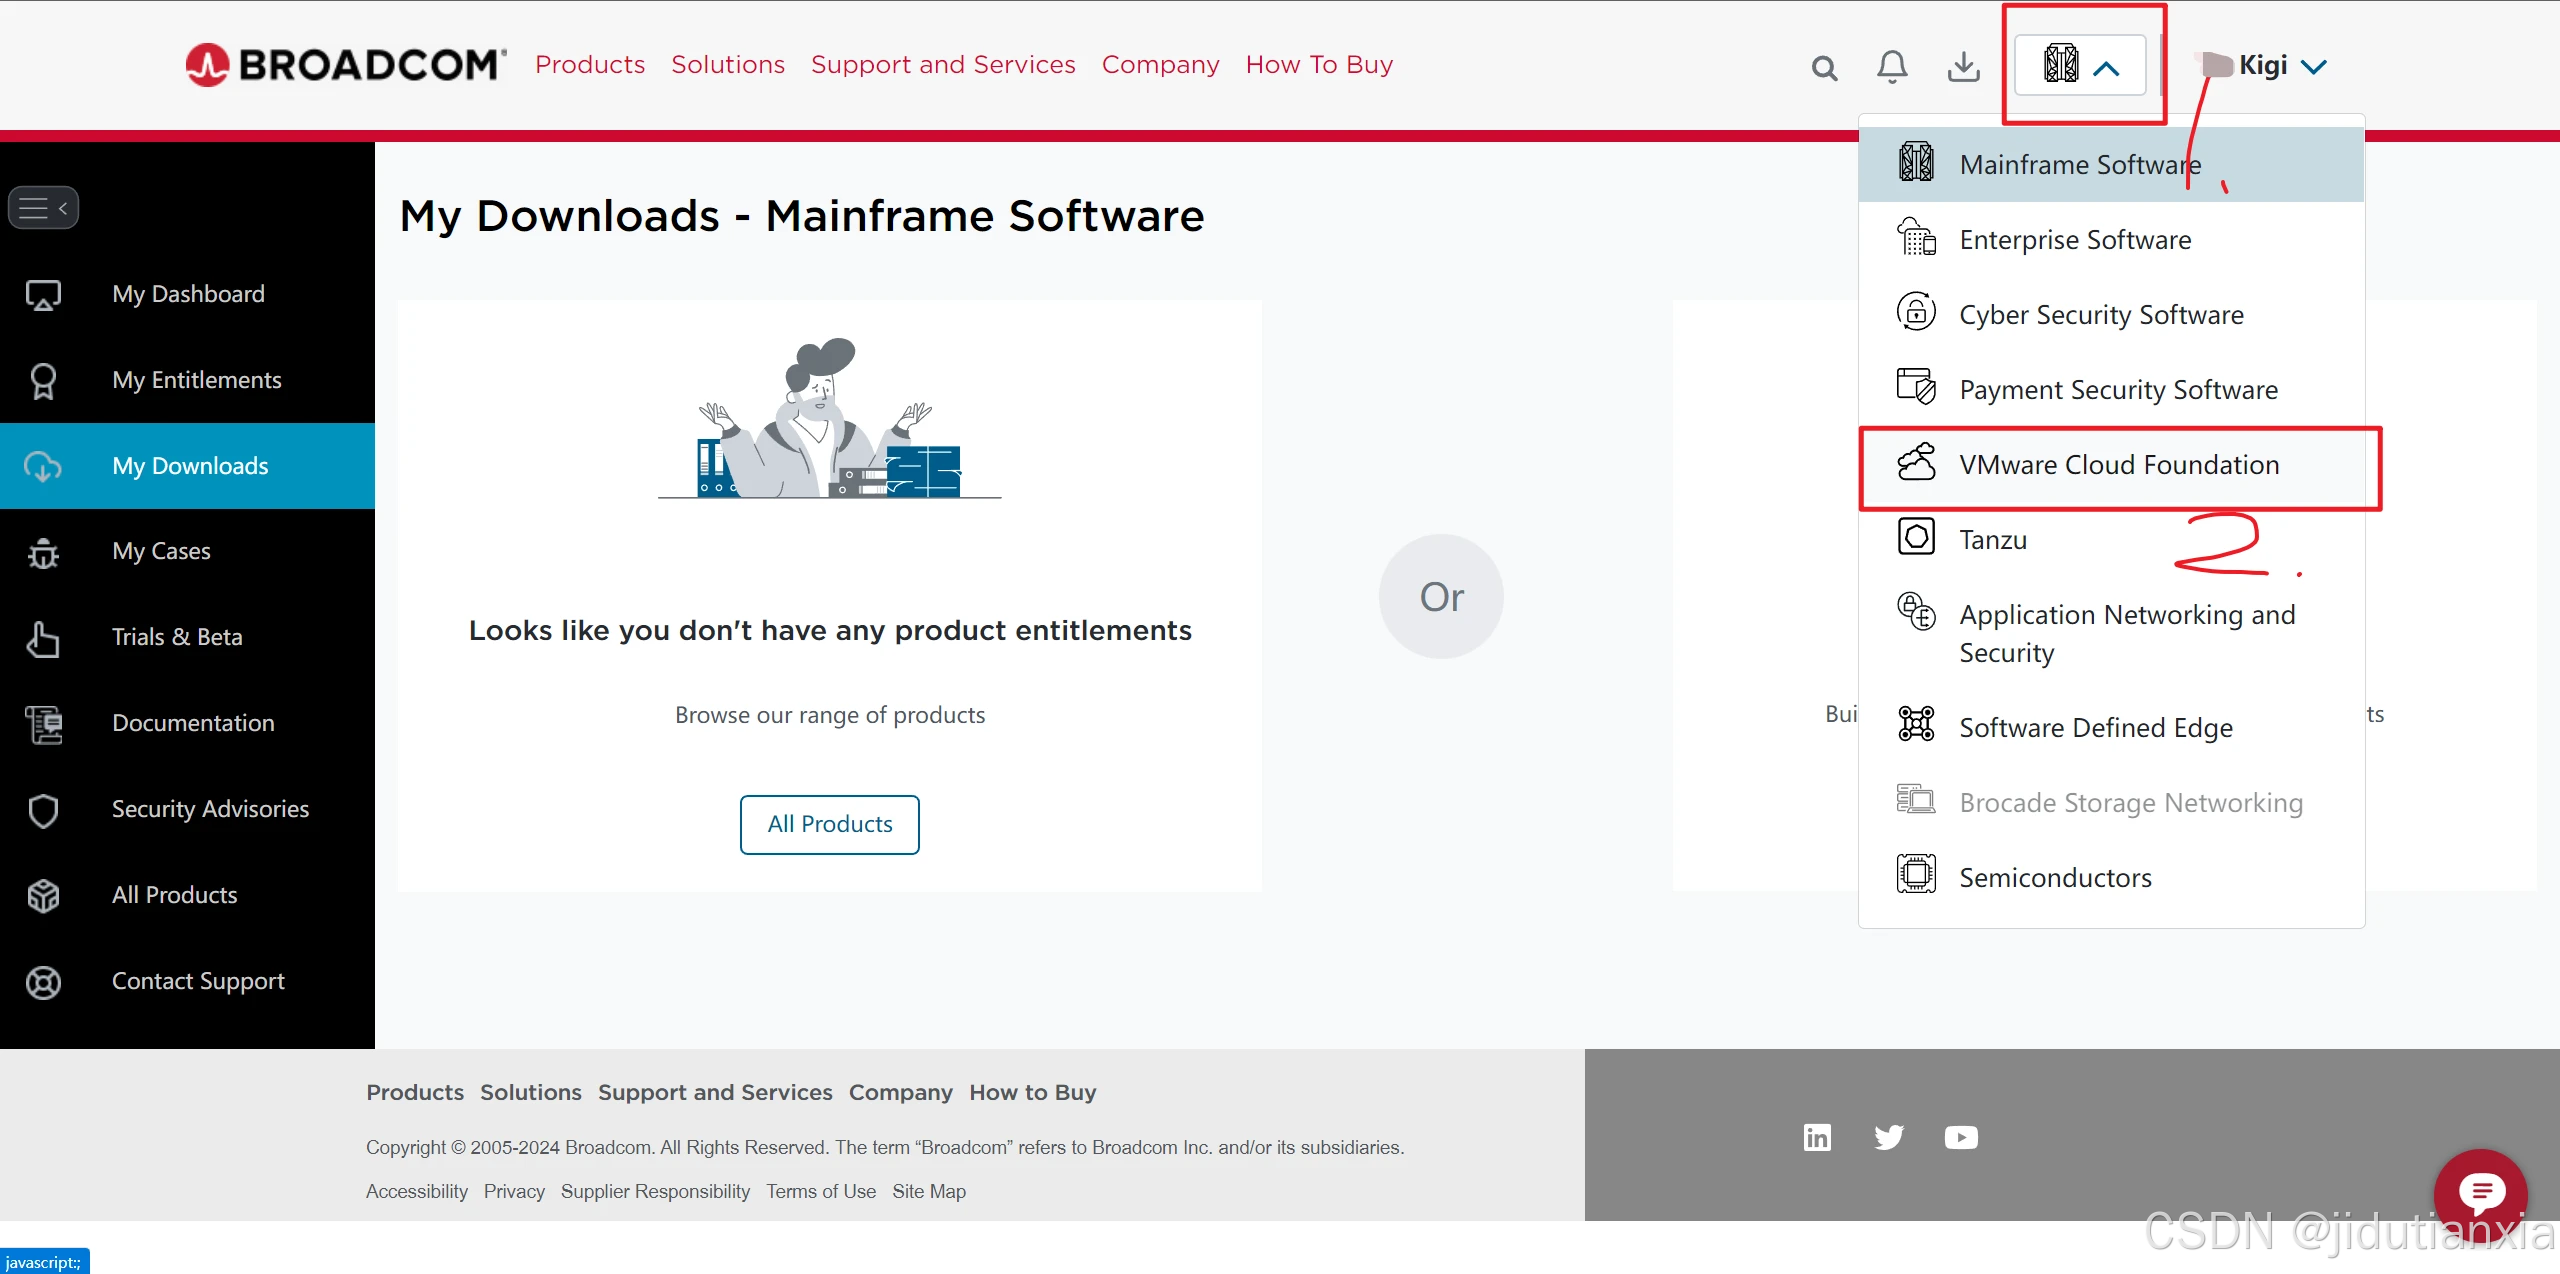The image size is (2560, 1274).
Task: Open the red chat support bubble
Action: tap(2480, 1192)
